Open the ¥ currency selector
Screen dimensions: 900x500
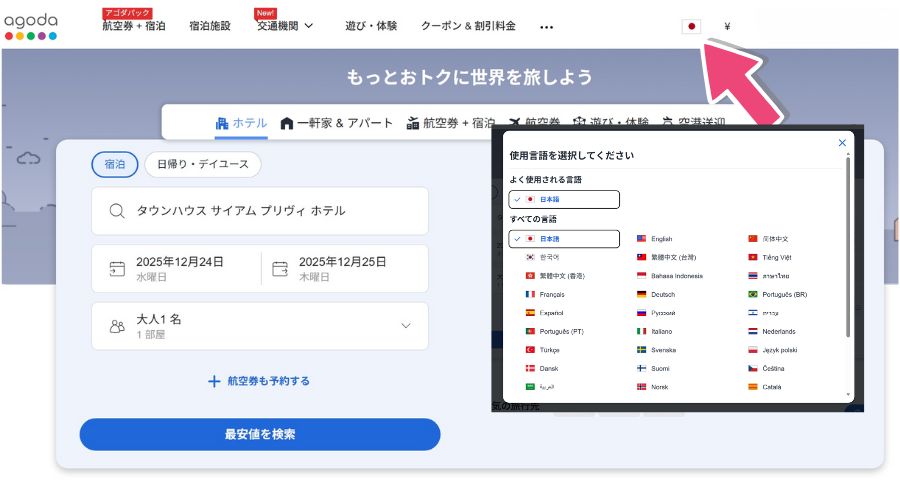click(x=727, y=26)
